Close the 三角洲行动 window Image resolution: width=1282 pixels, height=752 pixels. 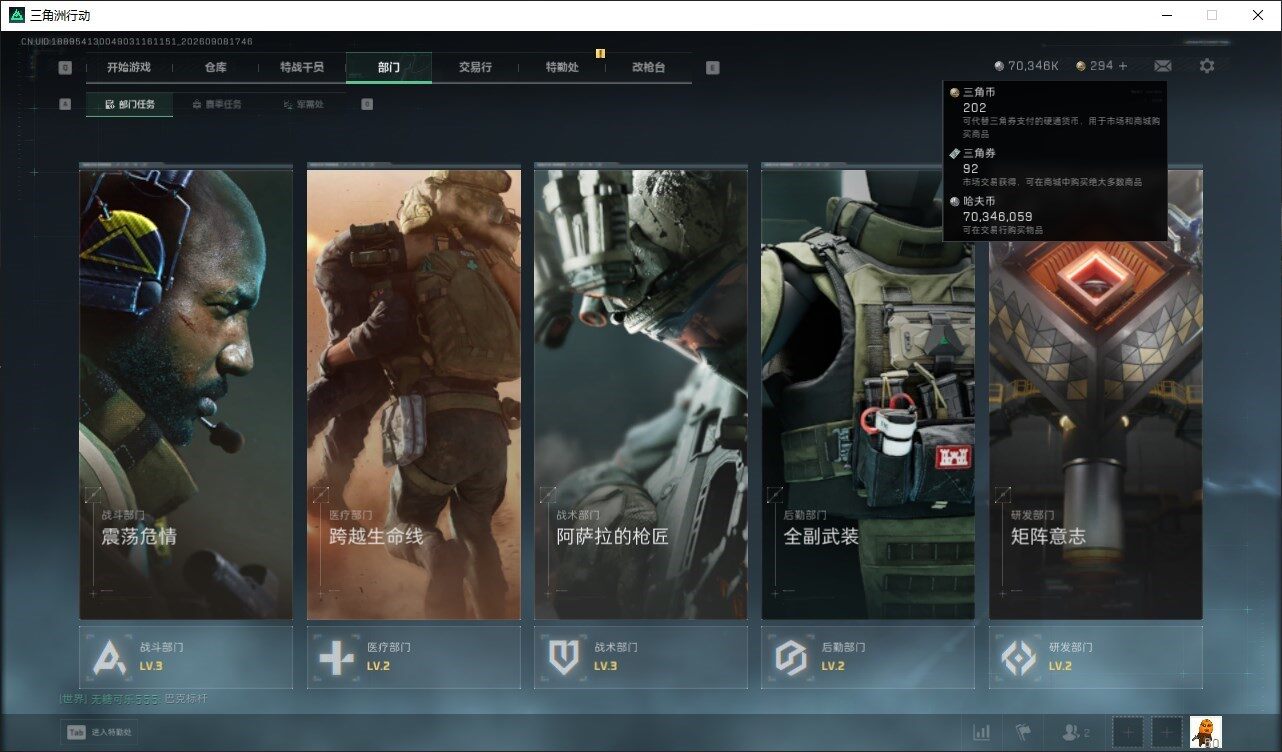1258,15
